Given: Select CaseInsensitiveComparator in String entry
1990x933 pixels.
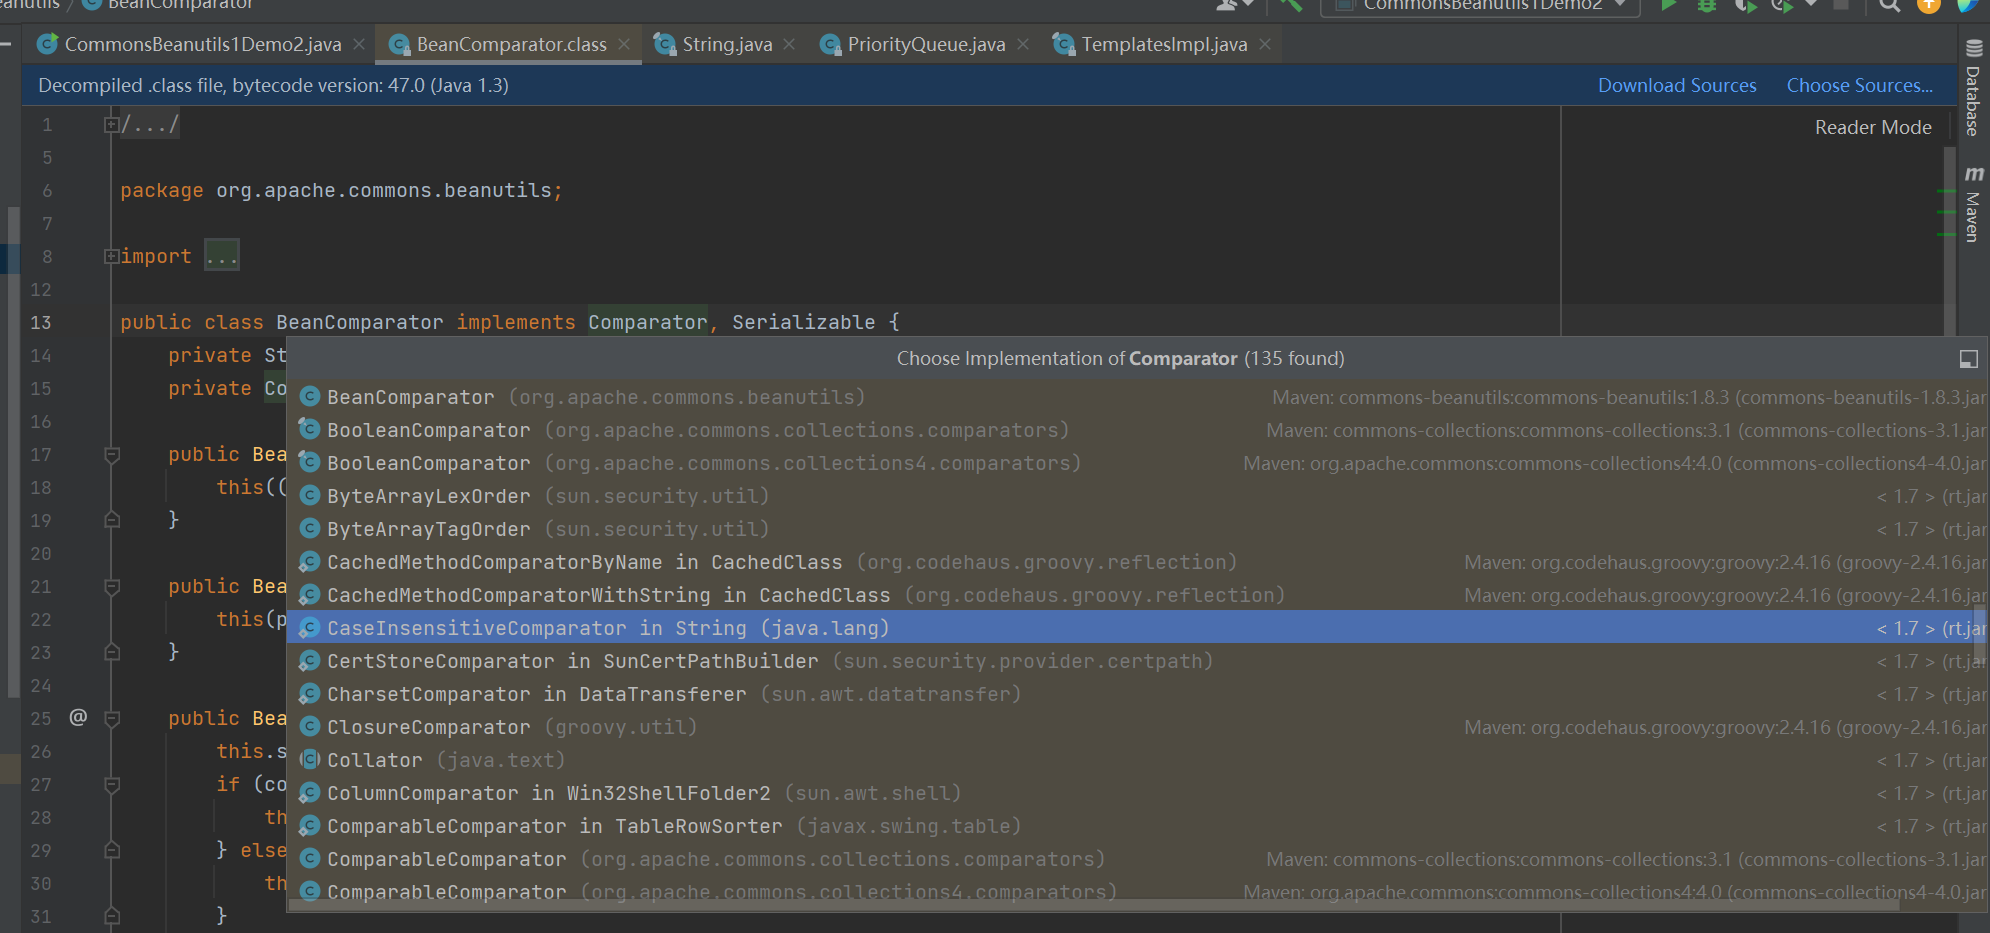Looking at the screenshot, I should (x=1137, y=628).
